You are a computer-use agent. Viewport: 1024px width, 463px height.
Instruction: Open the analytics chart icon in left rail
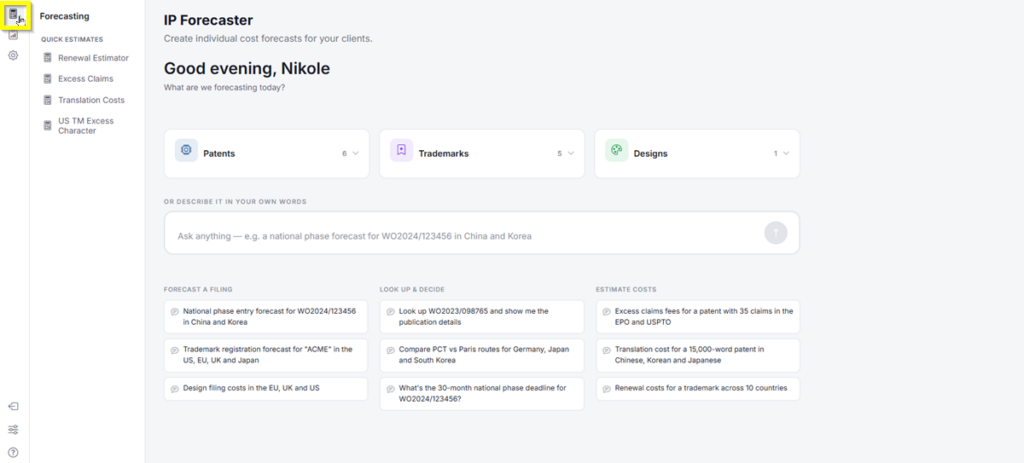13,35
